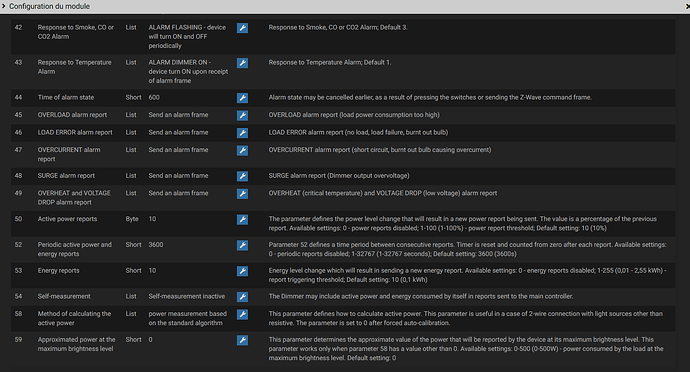Edit SURGE alarm report using wrench icon

242,177
